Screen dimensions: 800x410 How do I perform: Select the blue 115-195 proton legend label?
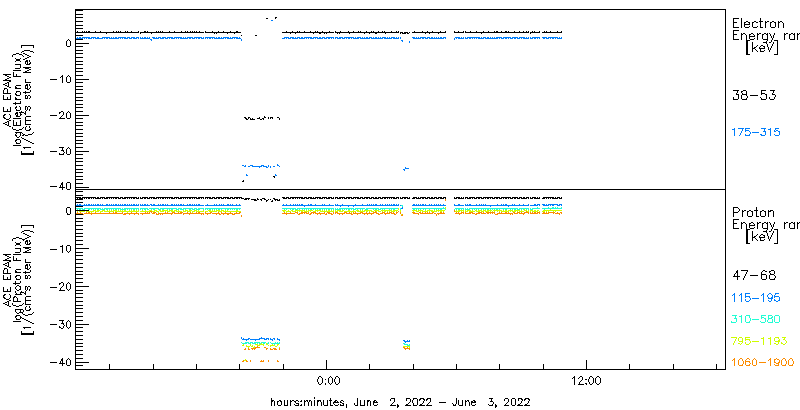(756, 298)
